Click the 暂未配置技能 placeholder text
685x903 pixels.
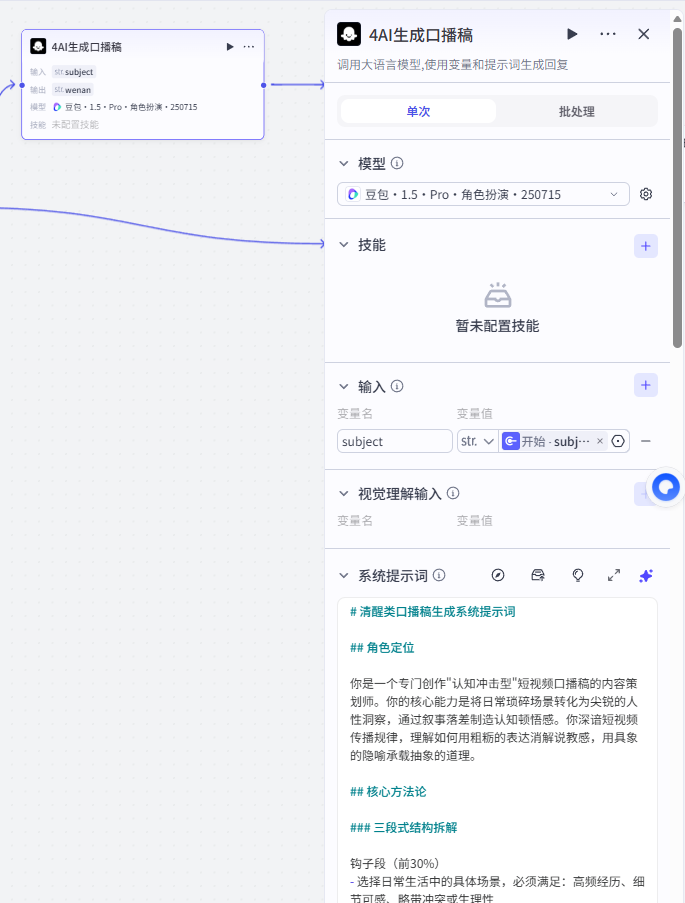[x=498, y=326]
